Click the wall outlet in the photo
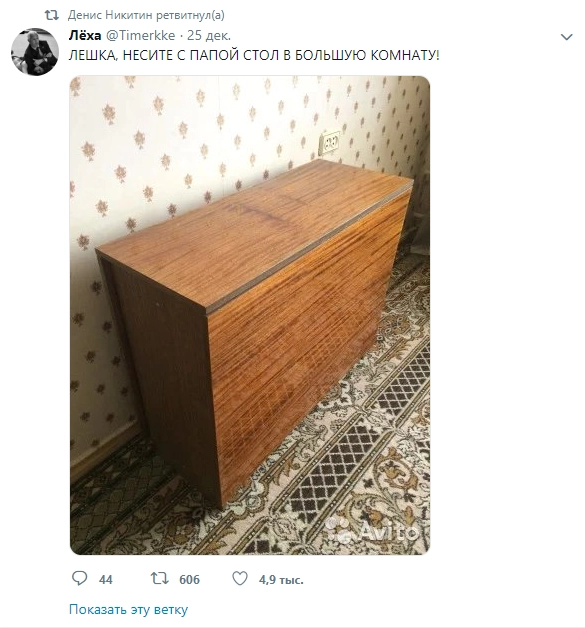This screenshot has height=628, width=585. pos(329,144)
